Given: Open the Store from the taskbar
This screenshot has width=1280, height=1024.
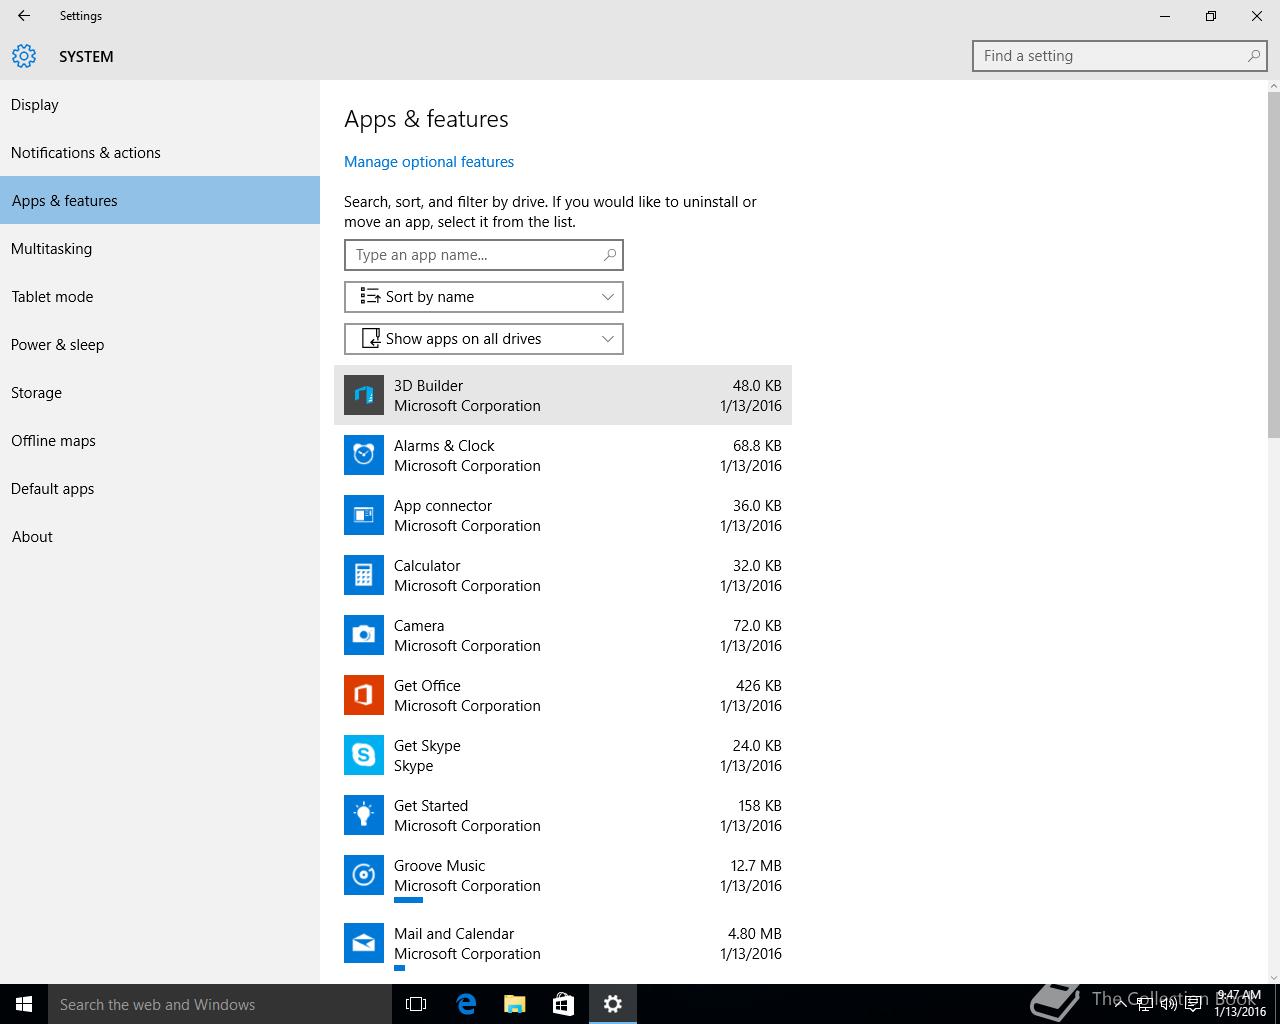Looking at the screenshot, I should pyautogui.click(x=563, y=1004).
